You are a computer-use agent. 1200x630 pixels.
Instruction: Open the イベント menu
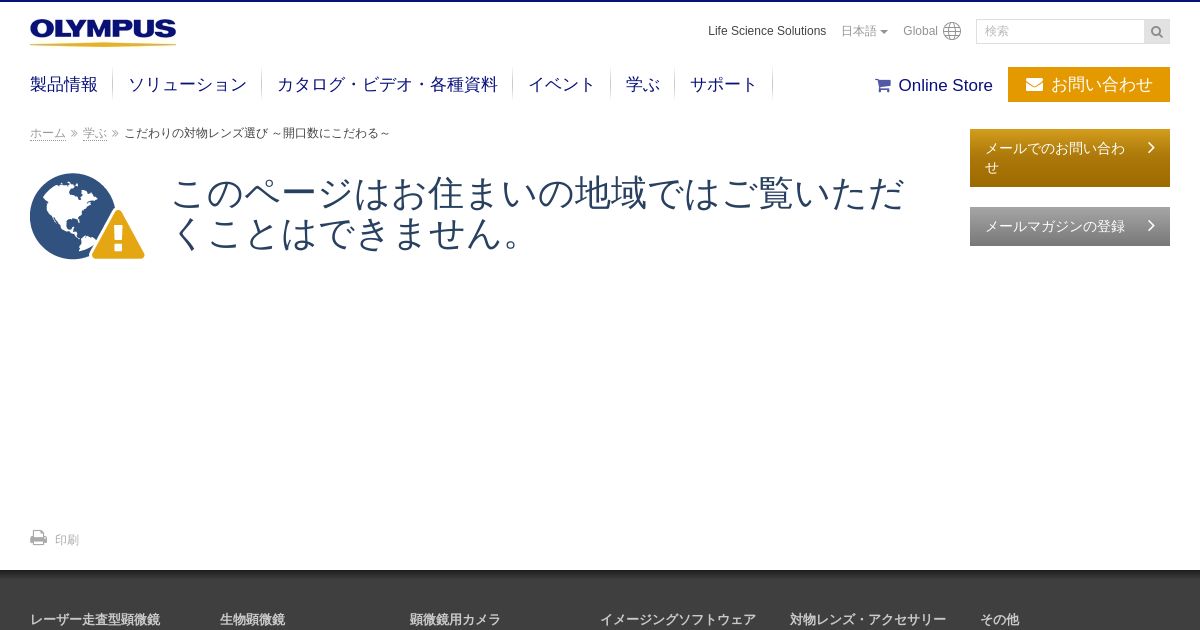pyautogui.click(x=562, y=85)
